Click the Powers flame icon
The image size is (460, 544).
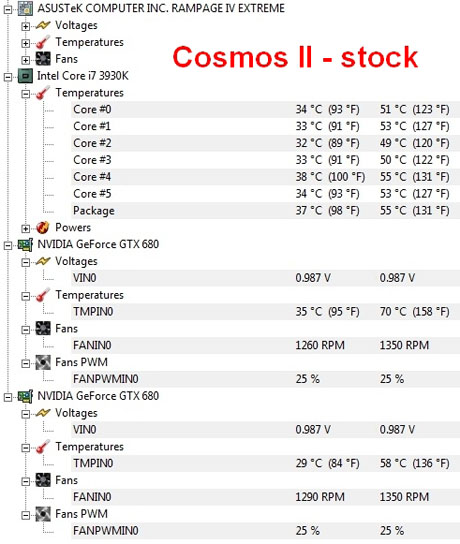[43, 228]
